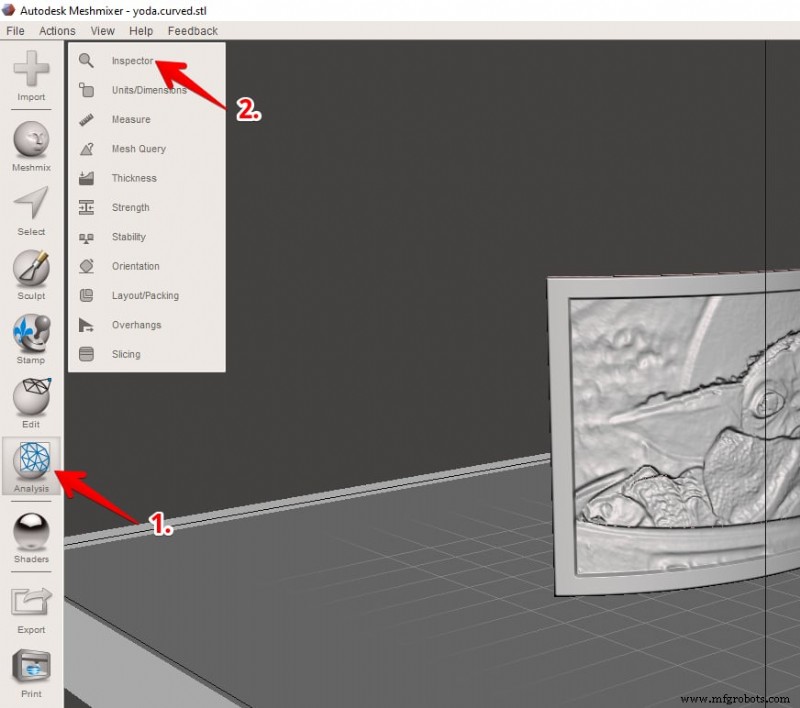Click the Thickness icon
The image size is (800, 708).
[x=86, y=178]
